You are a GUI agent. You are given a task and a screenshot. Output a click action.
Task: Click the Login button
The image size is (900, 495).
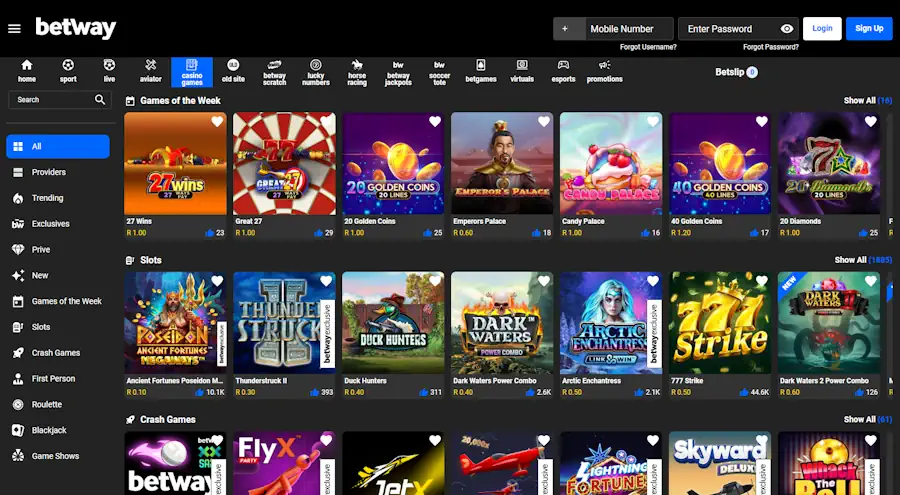tap(822, 29)
